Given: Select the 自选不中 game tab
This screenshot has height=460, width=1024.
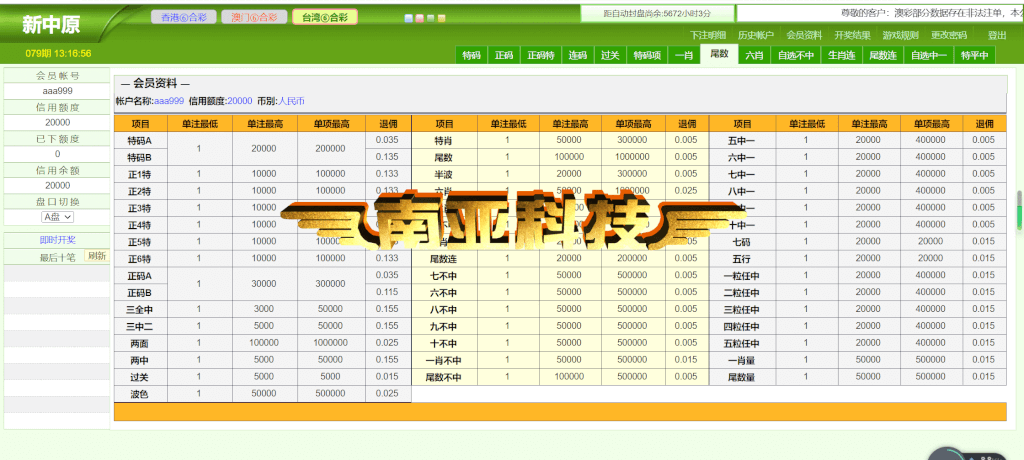Looking at the screenshot, I should [x=796, y=56].
